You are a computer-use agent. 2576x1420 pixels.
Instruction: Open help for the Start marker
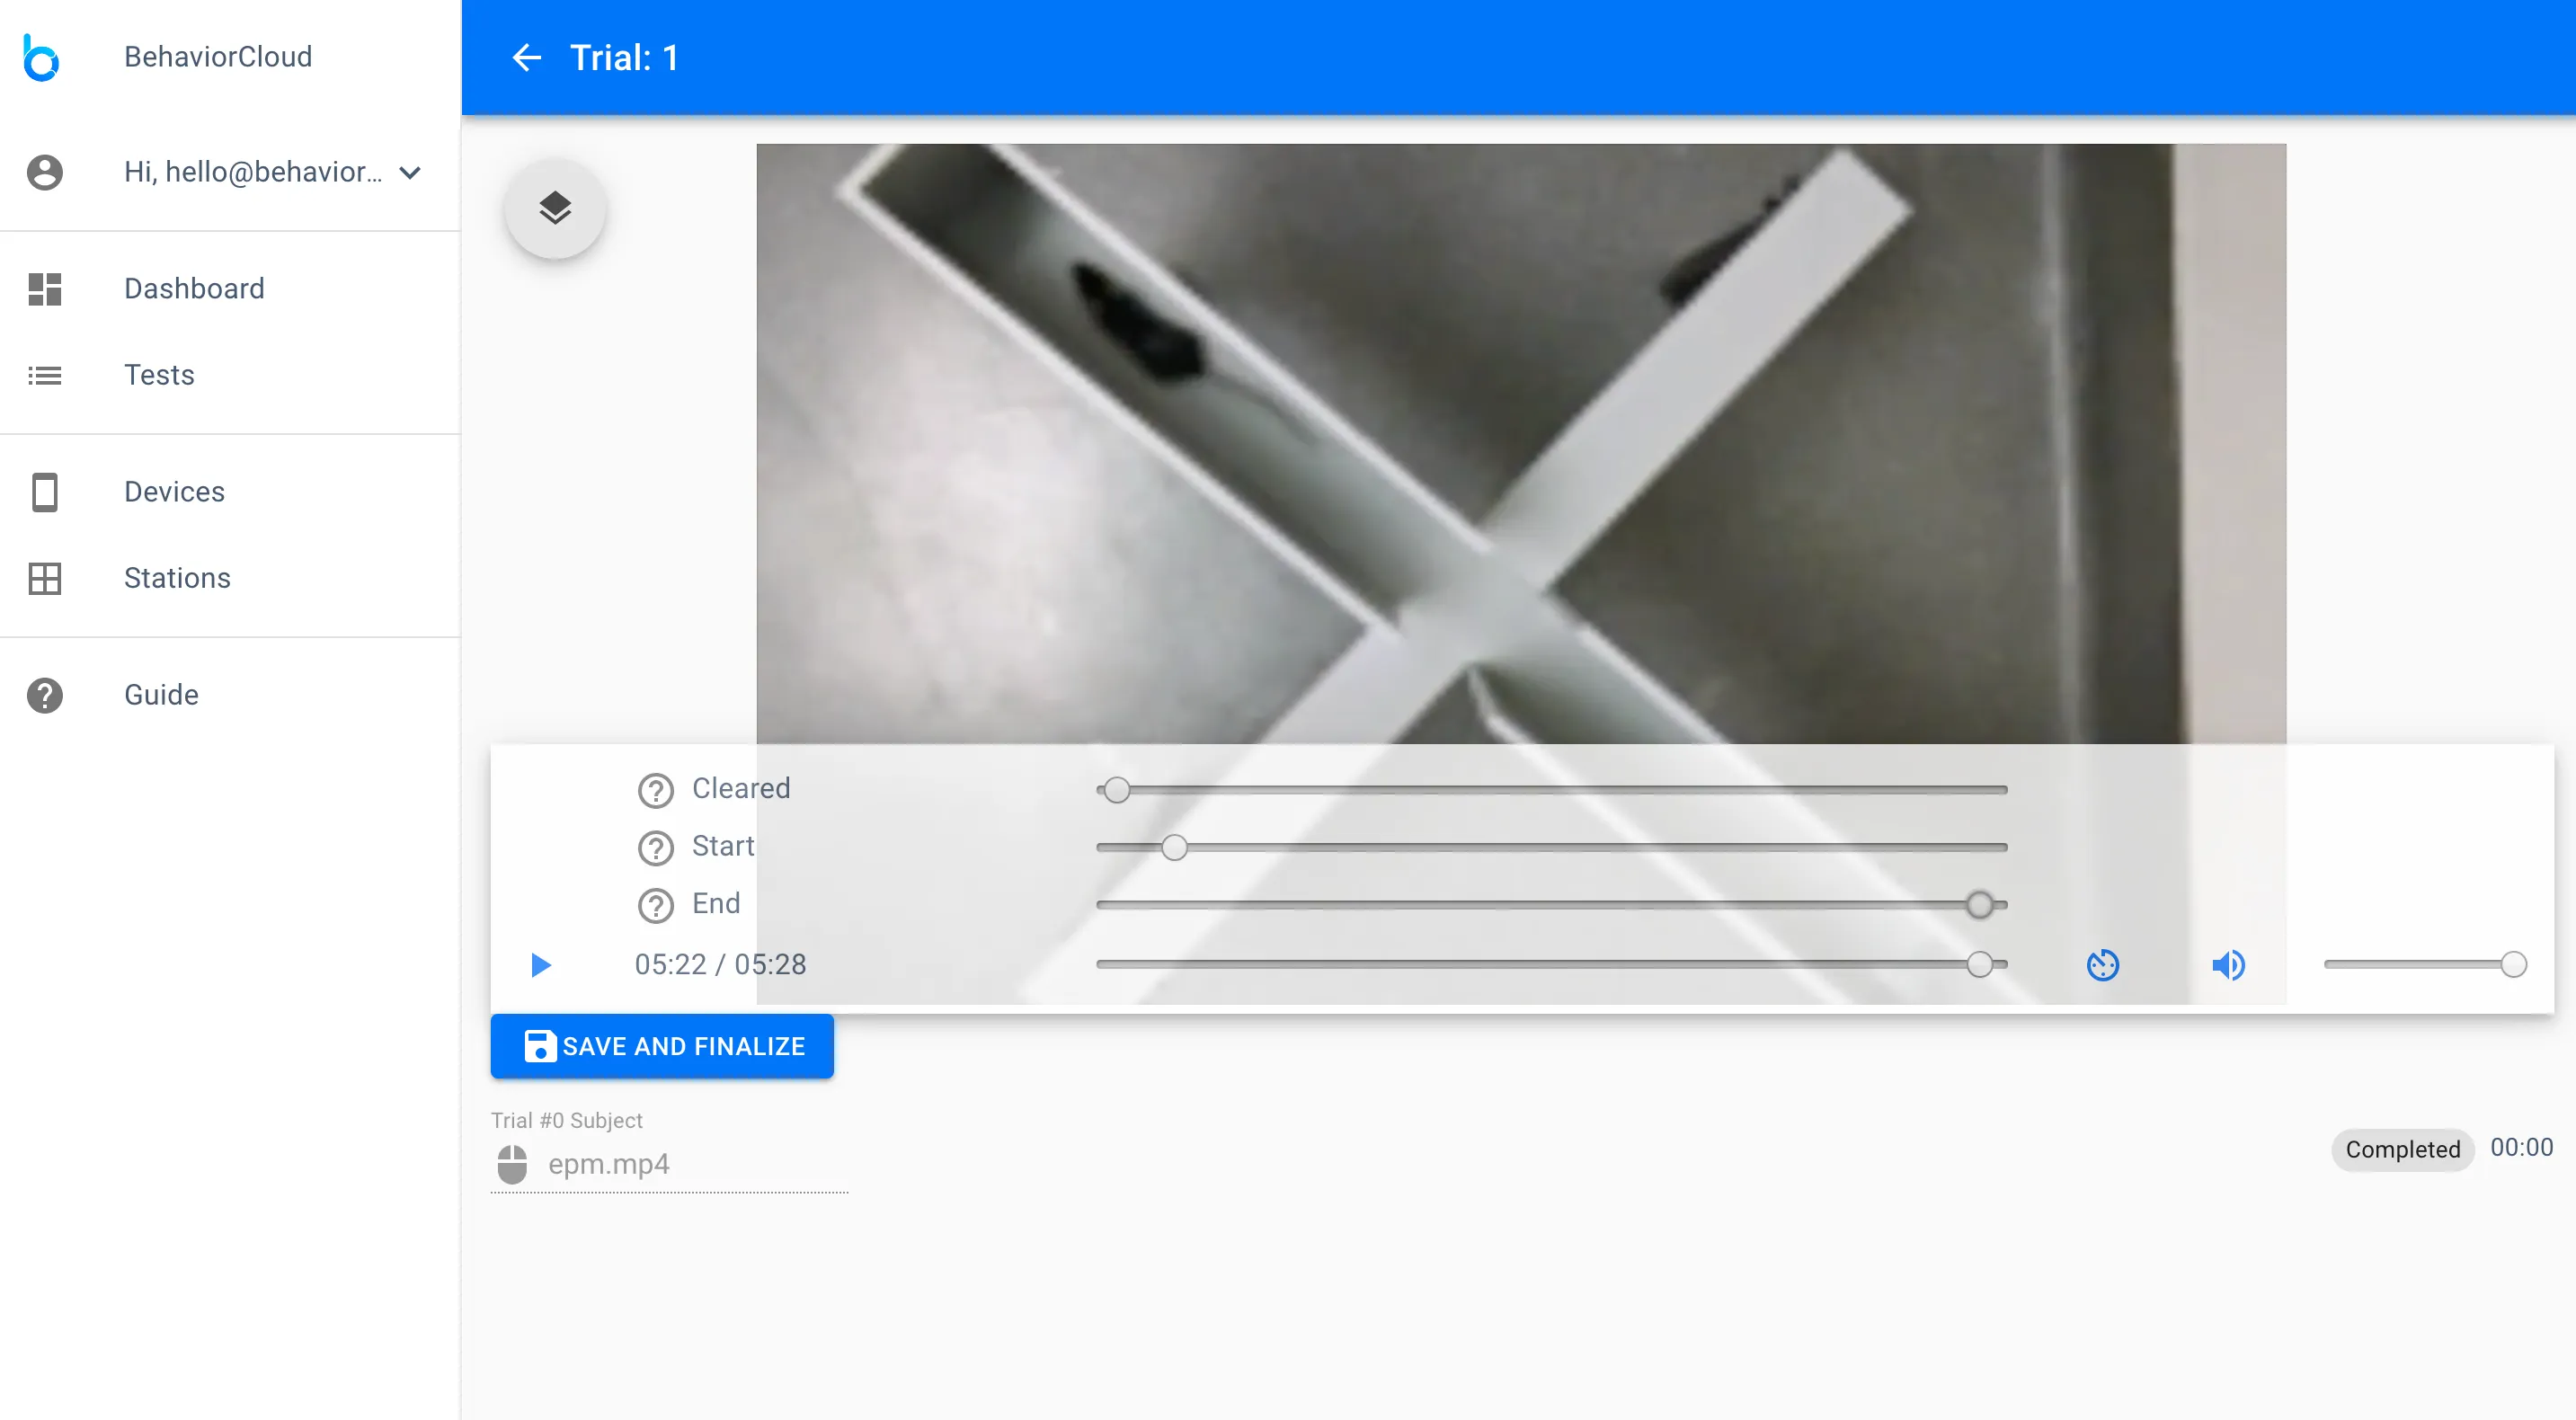(x=655, y=847)
